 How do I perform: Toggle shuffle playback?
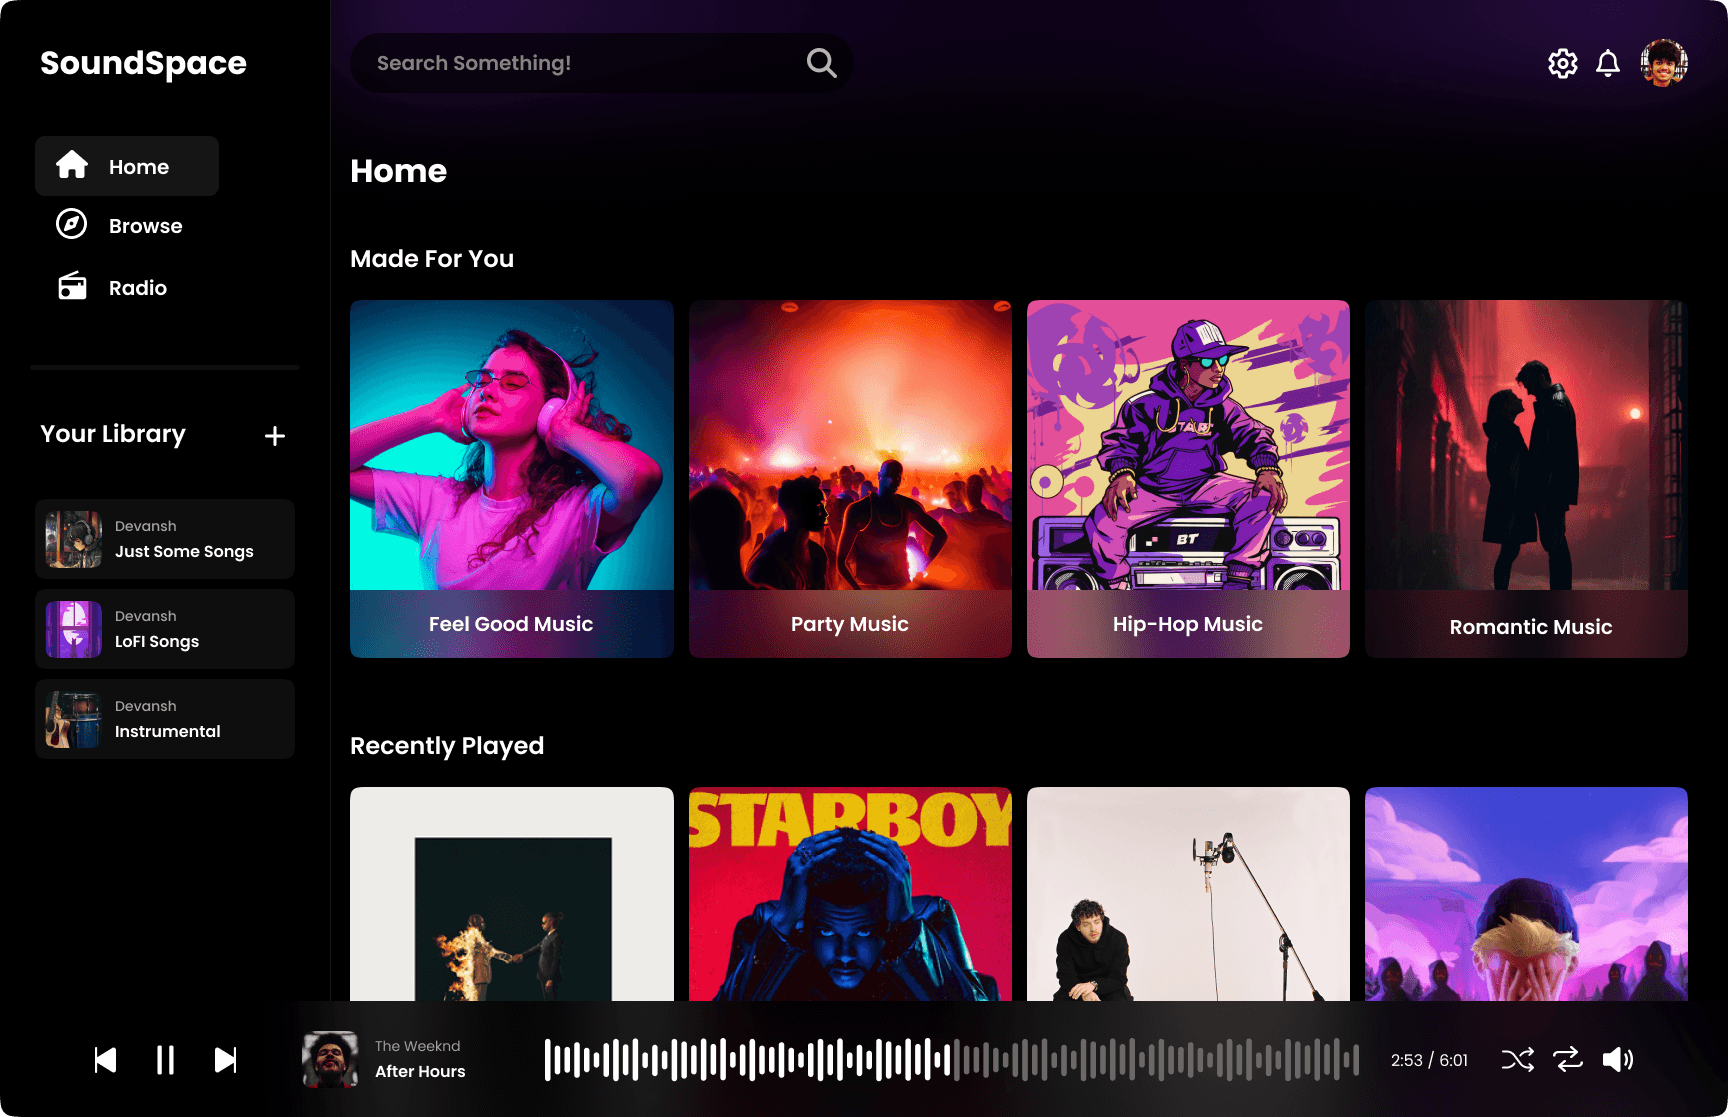coord(1518,1060)
